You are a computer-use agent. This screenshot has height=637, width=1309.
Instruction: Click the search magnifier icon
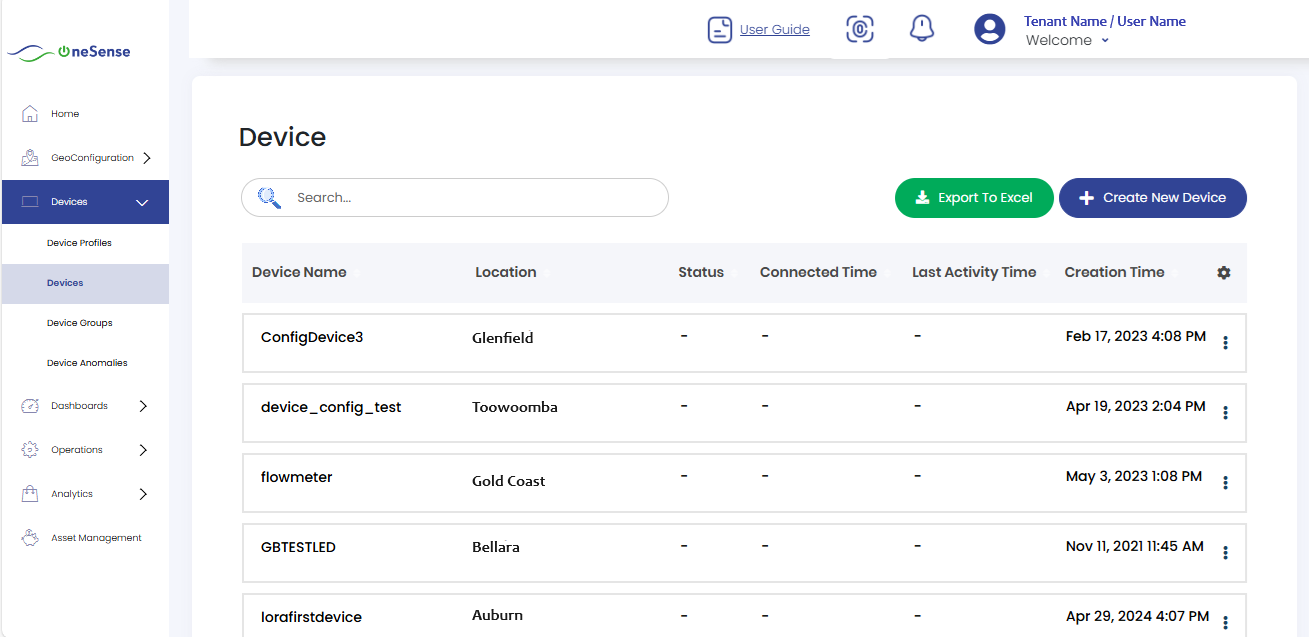point(269,197)
